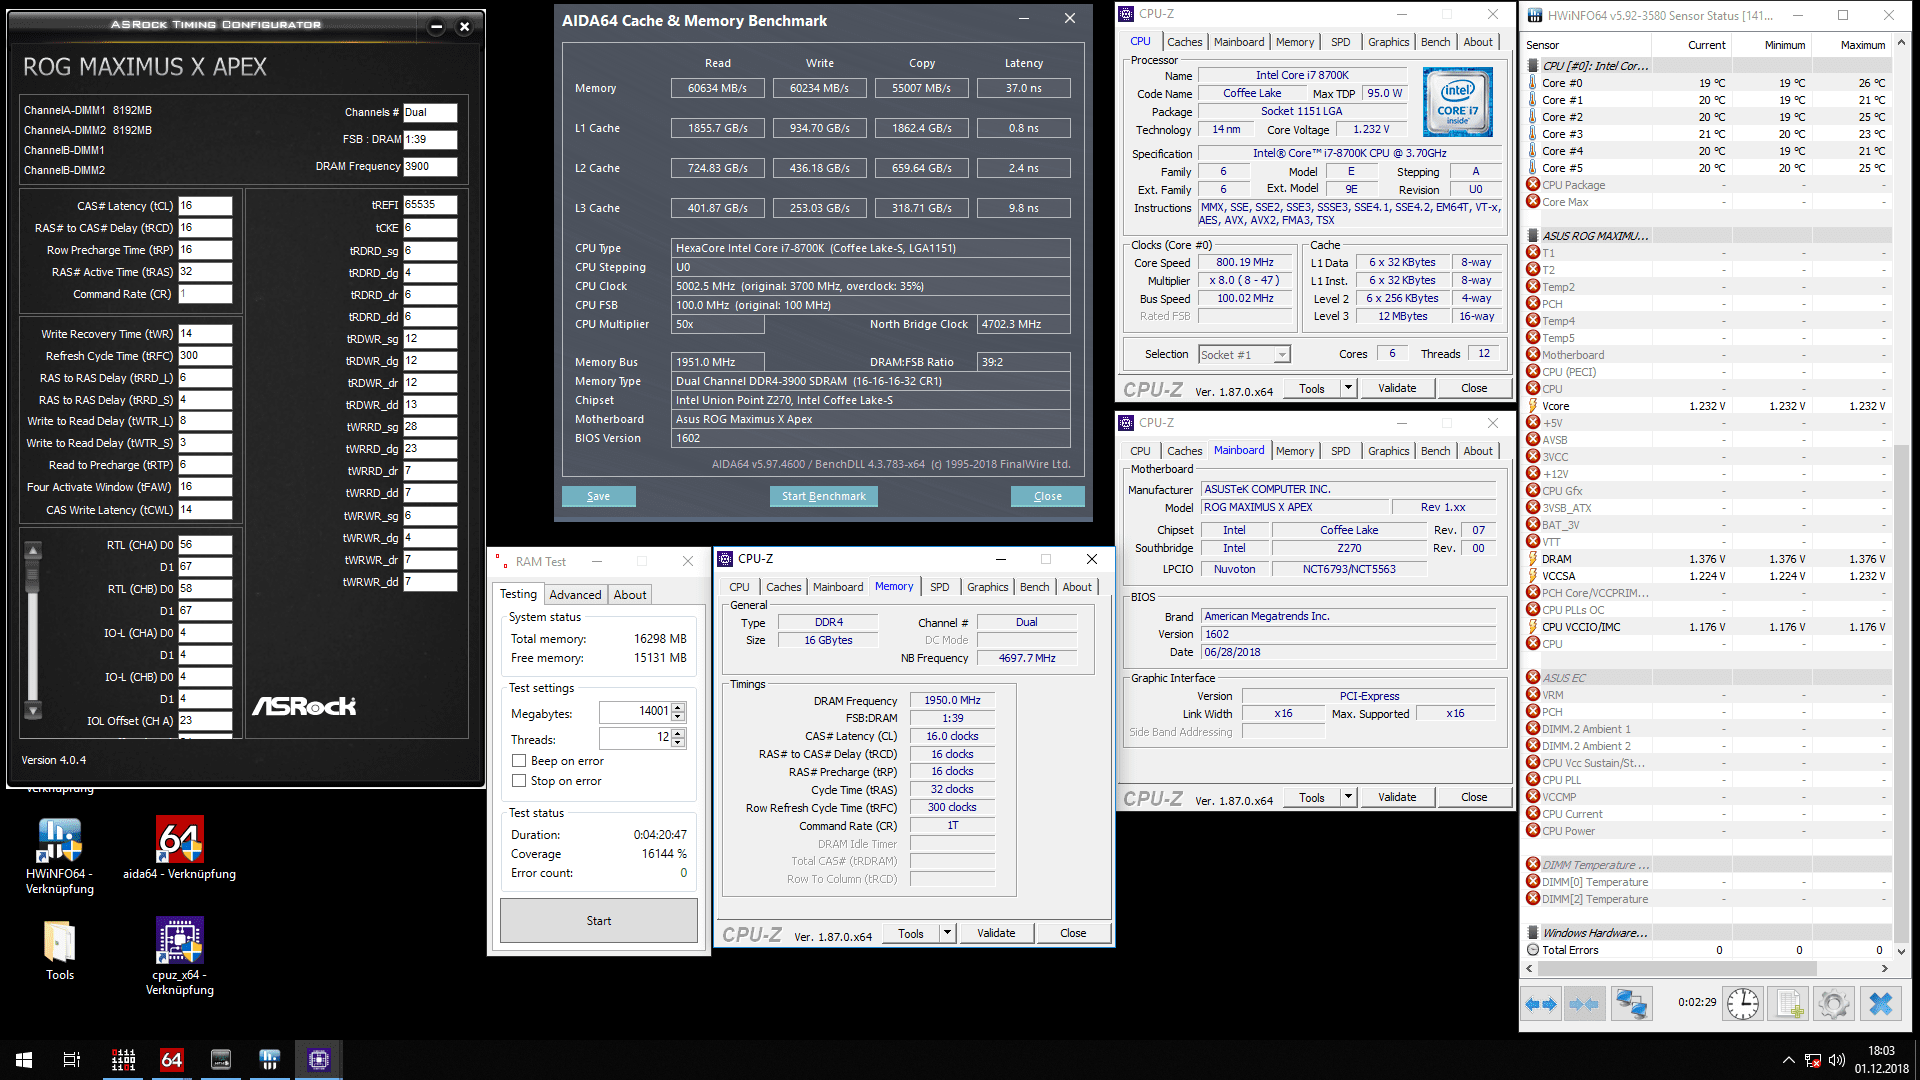Open Tools dropdown arrow in CPU-Z Mainboard window
1920x1080 pixels.
[x=1348, y=797]
